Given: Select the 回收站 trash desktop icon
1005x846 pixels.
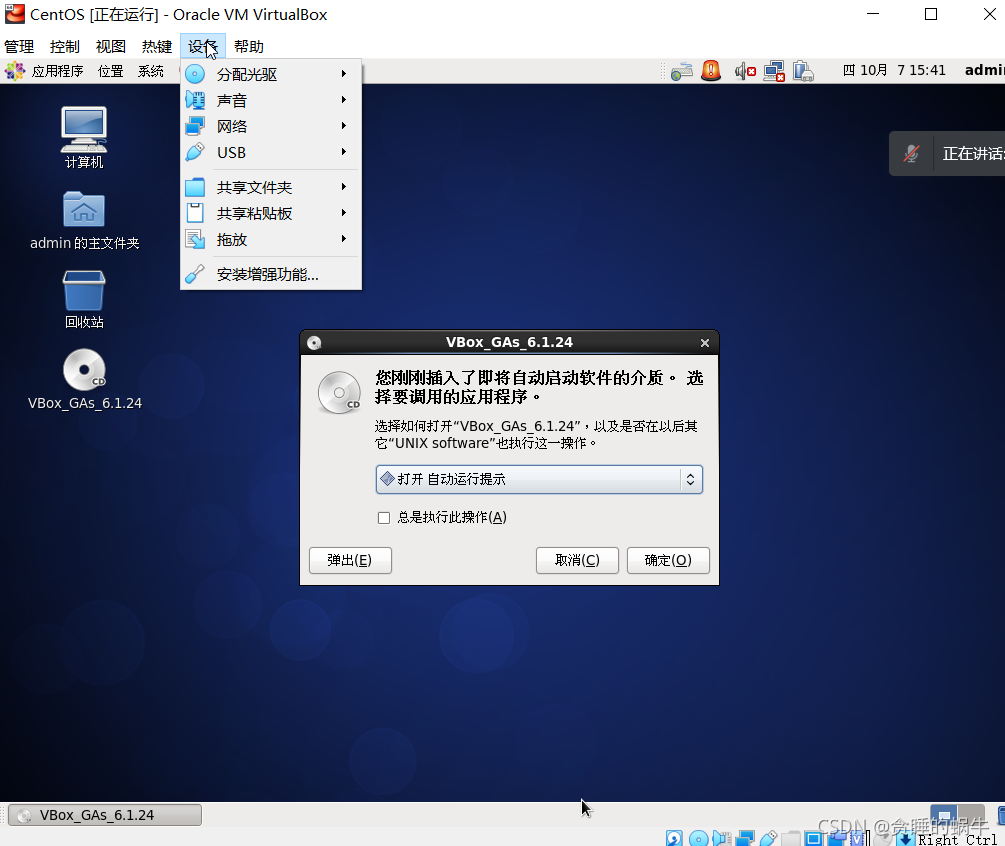Looking at the screenshot, I should (x=84, y=299).
